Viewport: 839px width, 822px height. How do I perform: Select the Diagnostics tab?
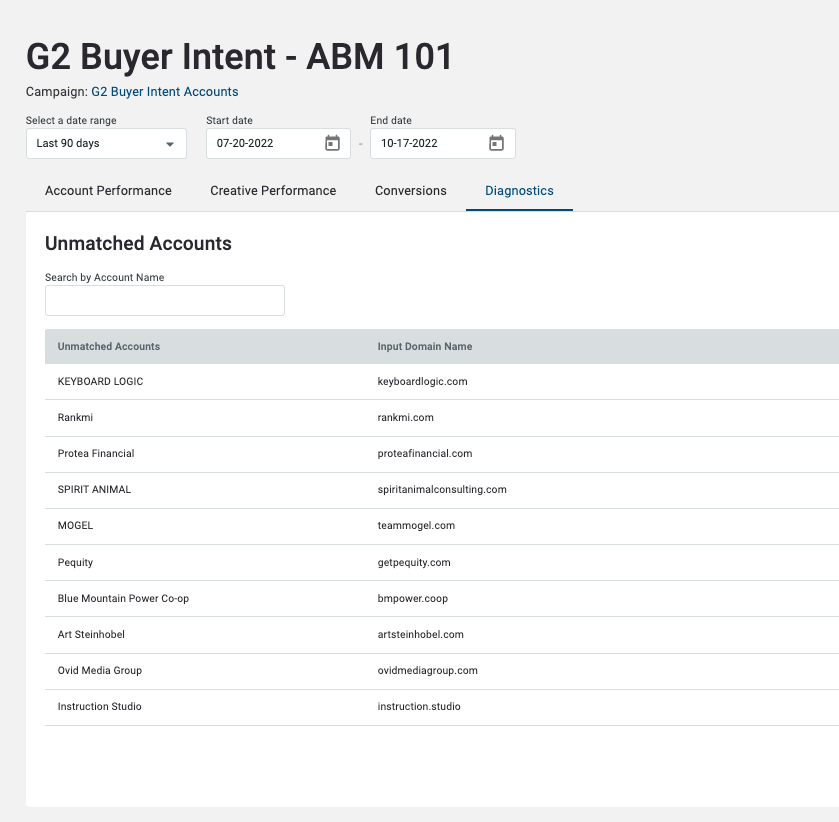519,191
